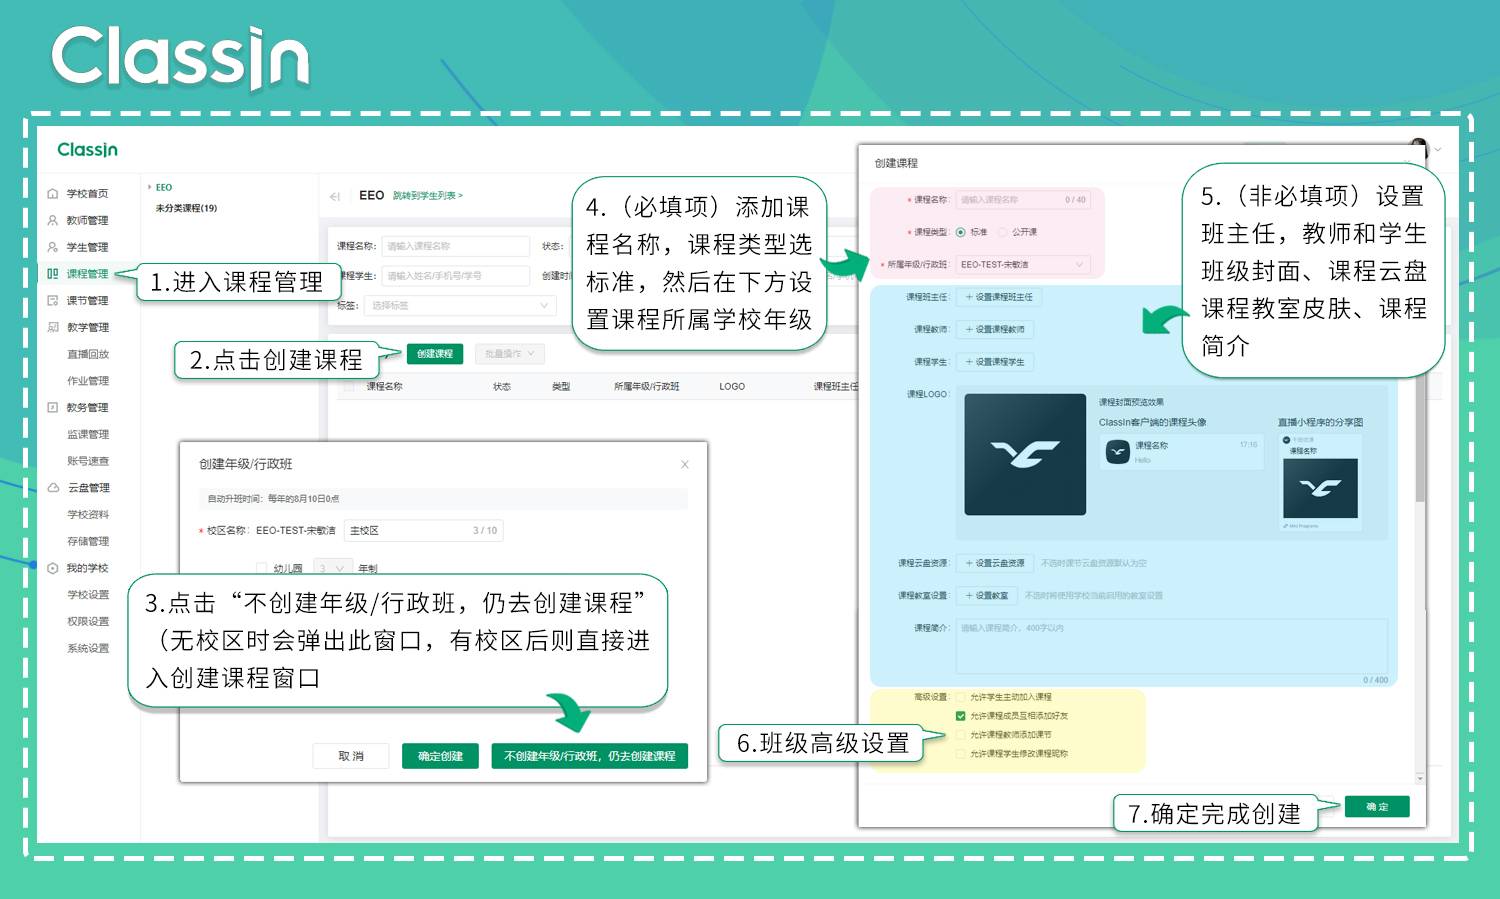Click the large course LOGO image
The width and height of the screenshot is (1500, 899).
1025,454
